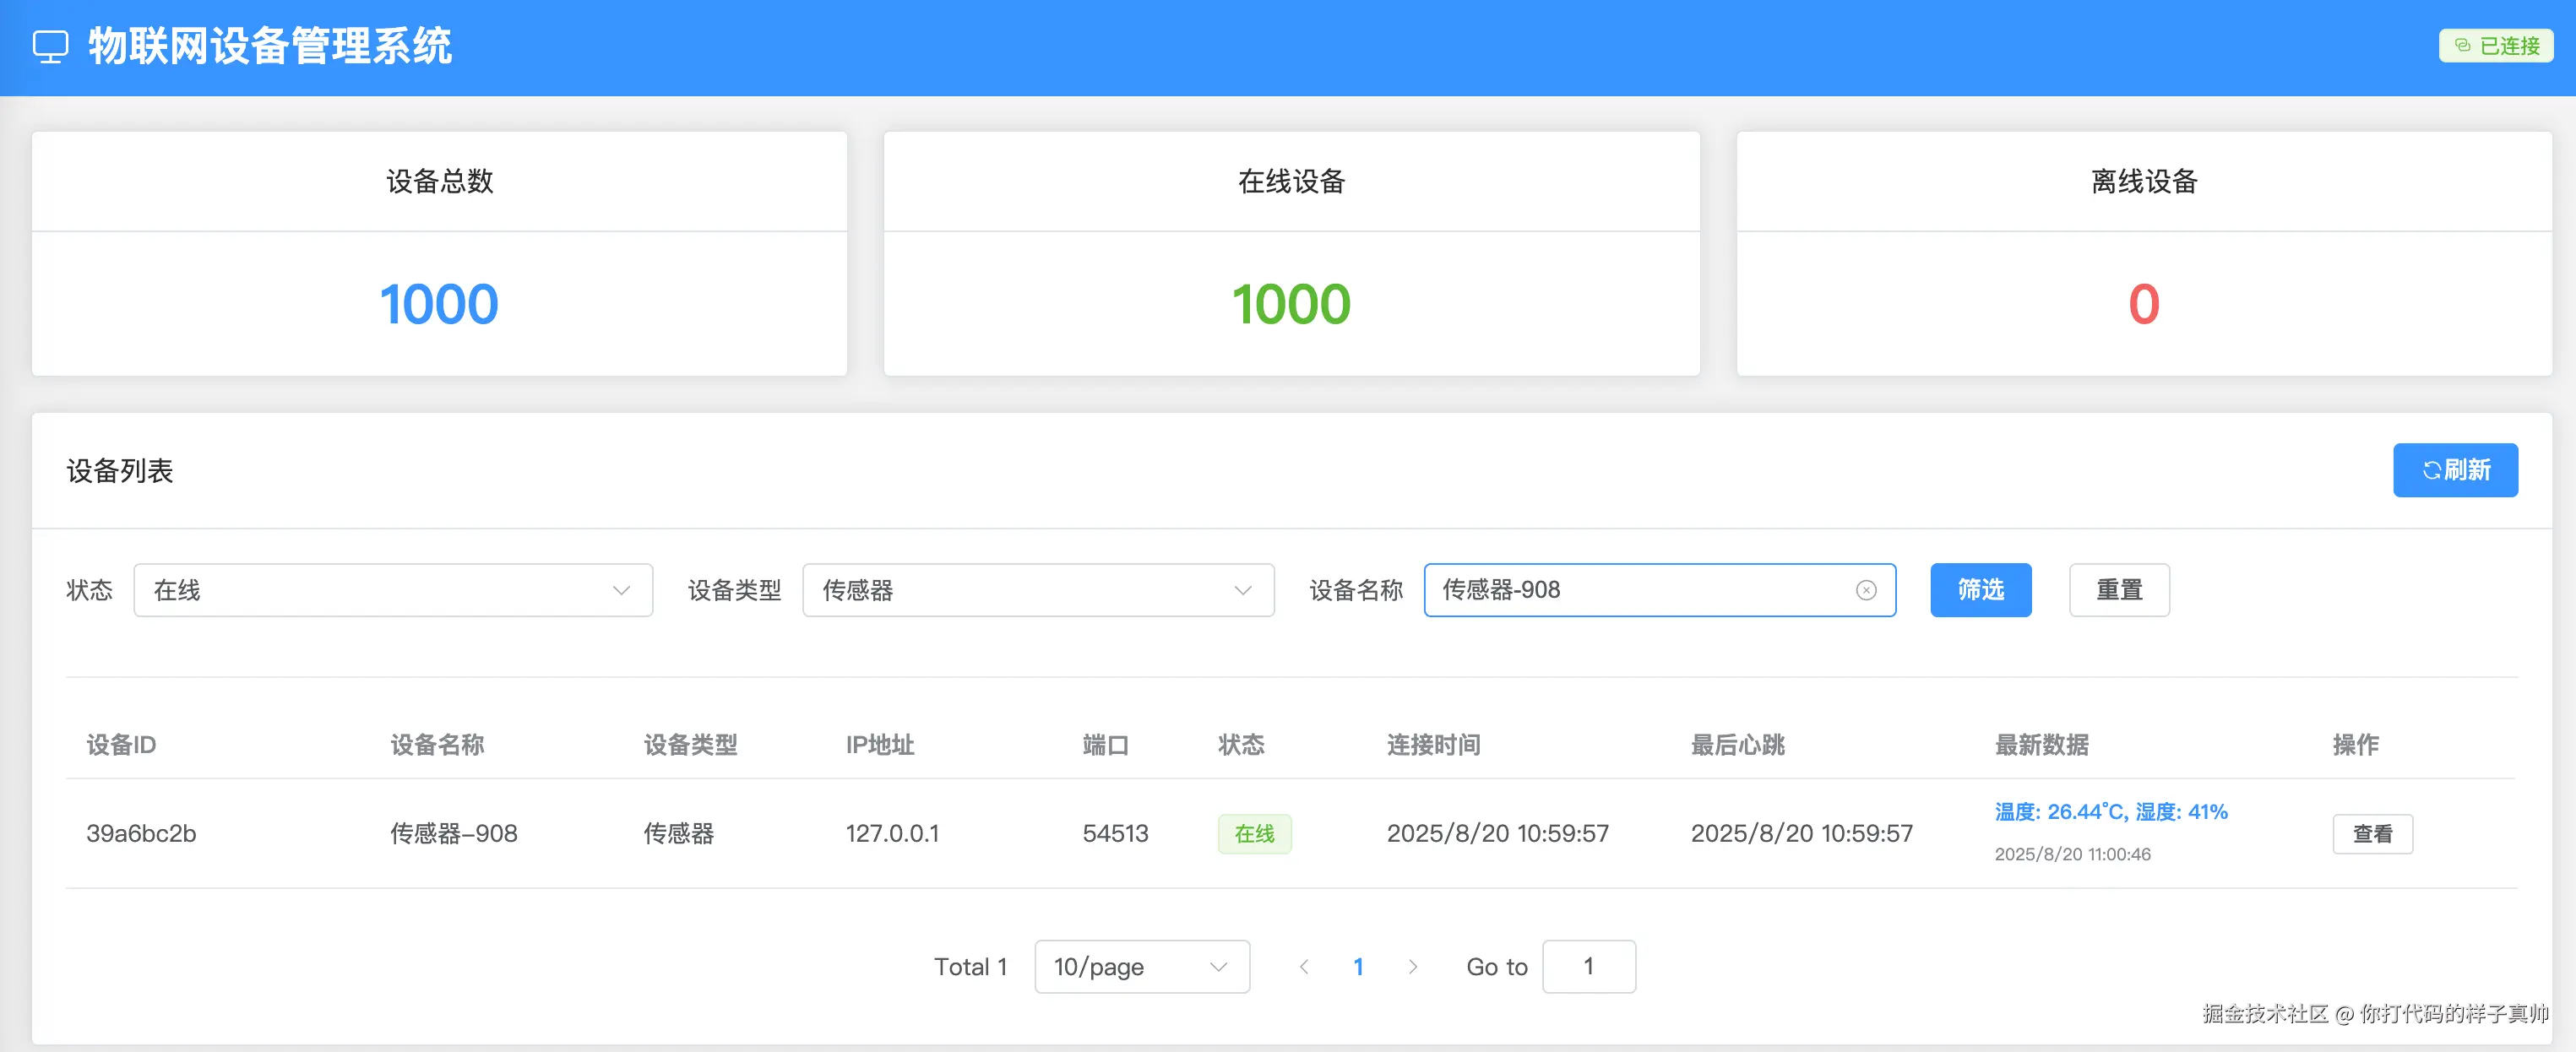
Task: Select page 1 in pagination
Action: pos(1358,966)
